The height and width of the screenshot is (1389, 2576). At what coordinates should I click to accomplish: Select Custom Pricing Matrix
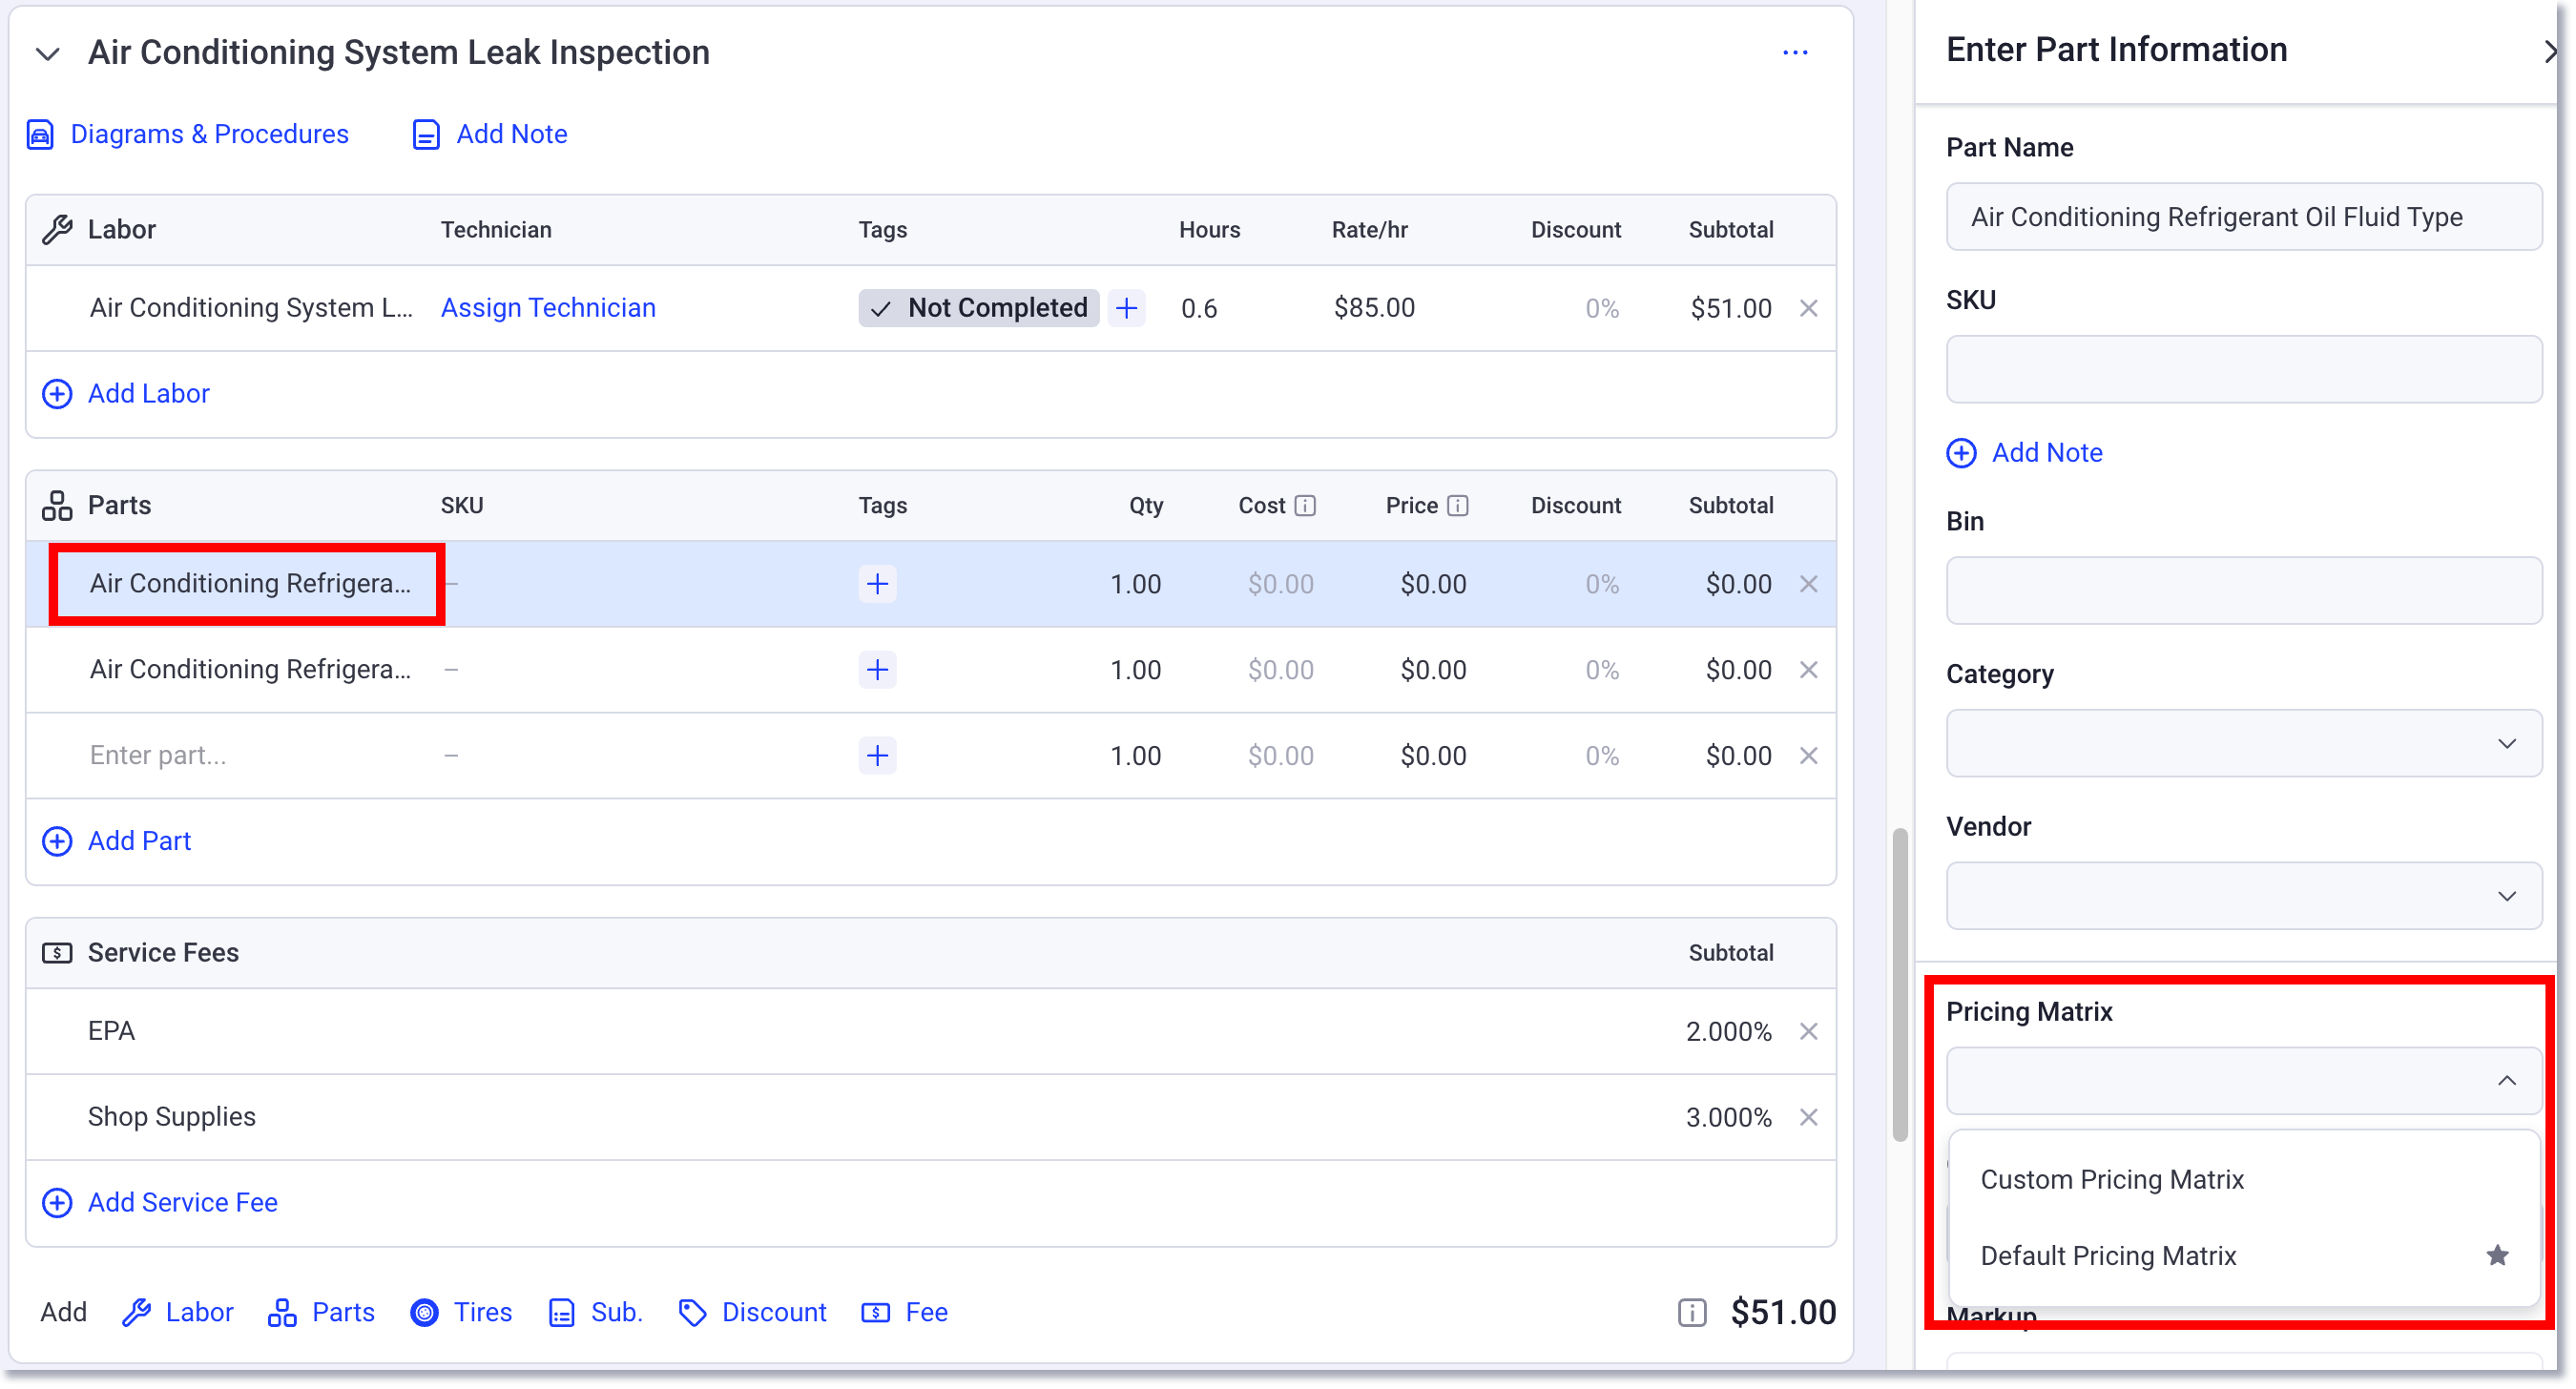click(2112, 1179)
